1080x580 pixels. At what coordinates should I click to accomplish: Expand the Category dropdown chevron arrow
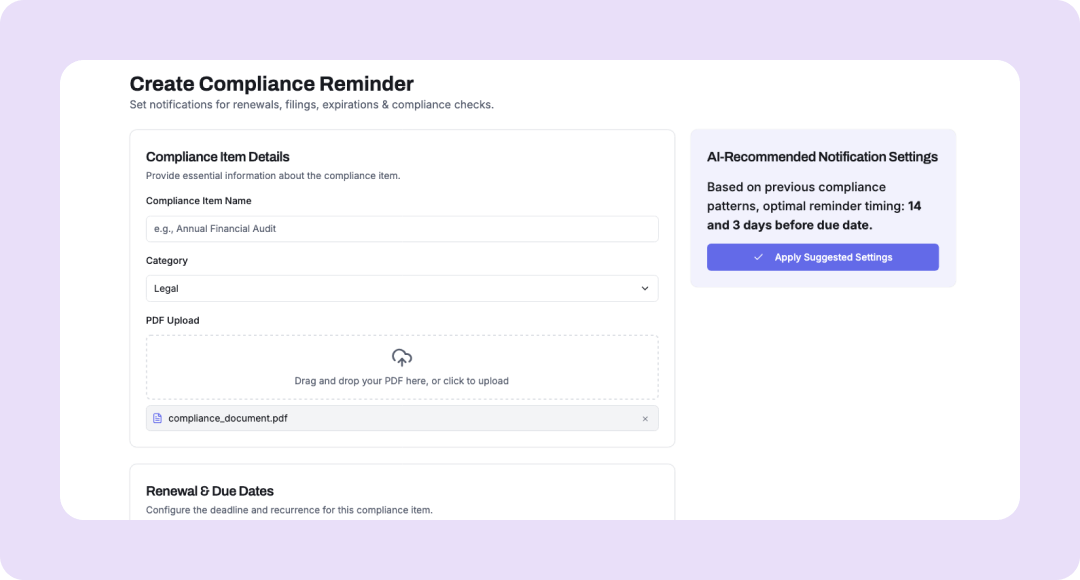(x=645, y=289)
